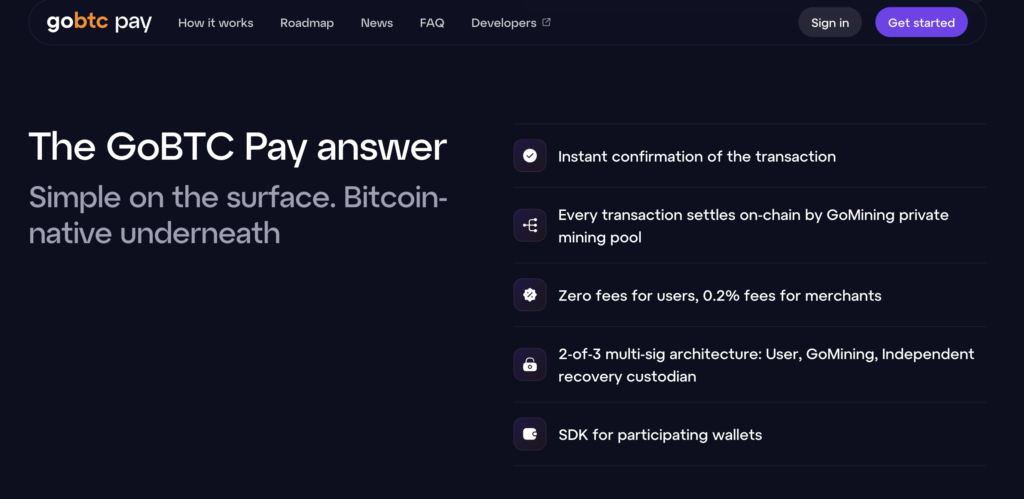
Task: Click the percent badge icon for zero fees
Action: pos(530,295)
